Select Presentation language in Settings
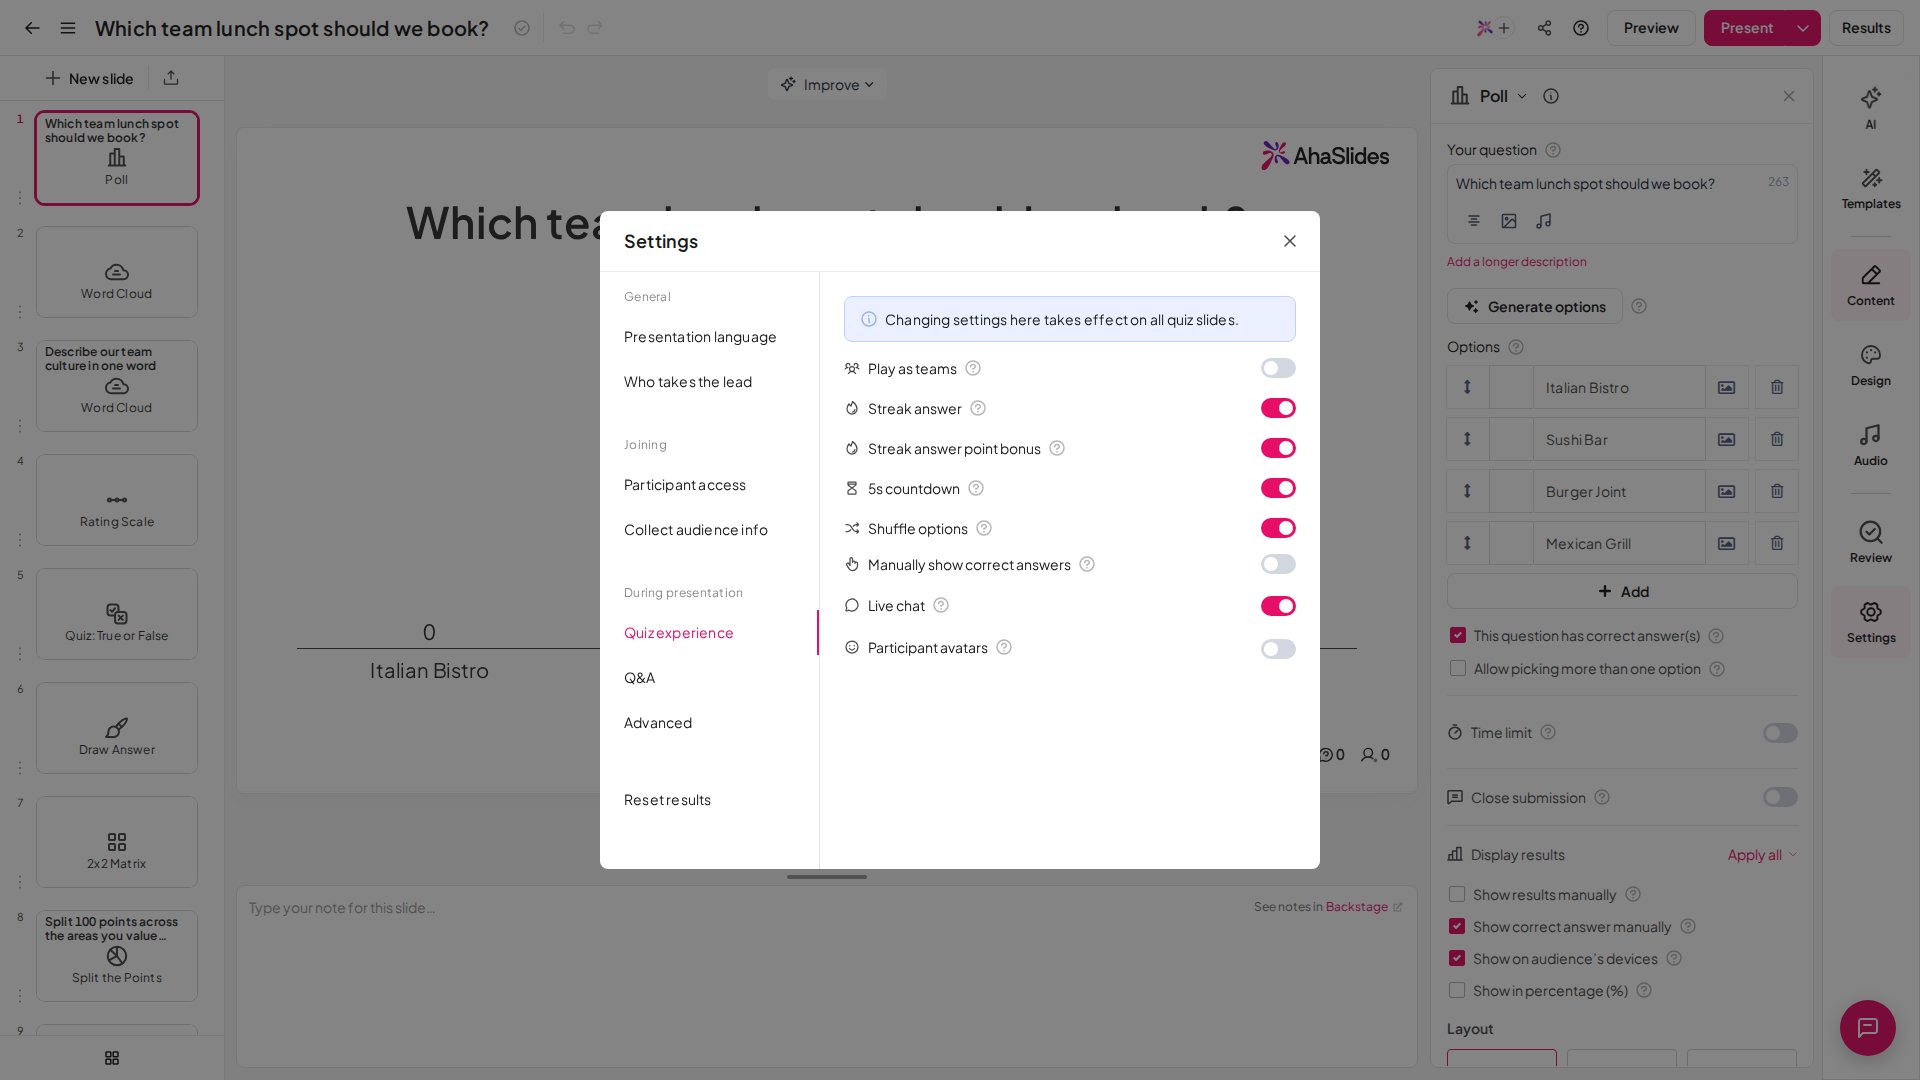 tap(700, 337)
